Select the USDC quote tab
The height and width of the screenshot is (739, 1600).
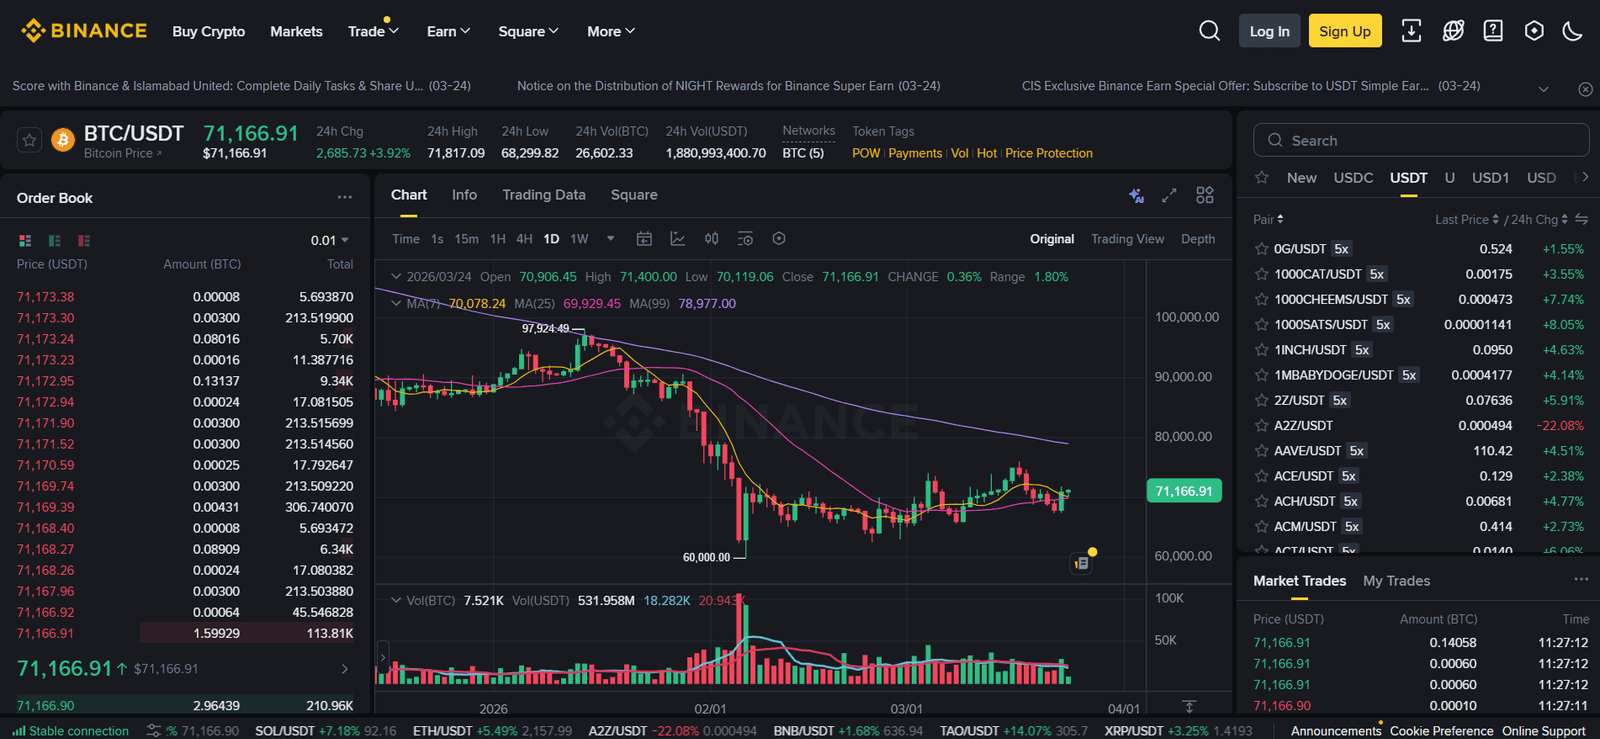(1353, 177)
